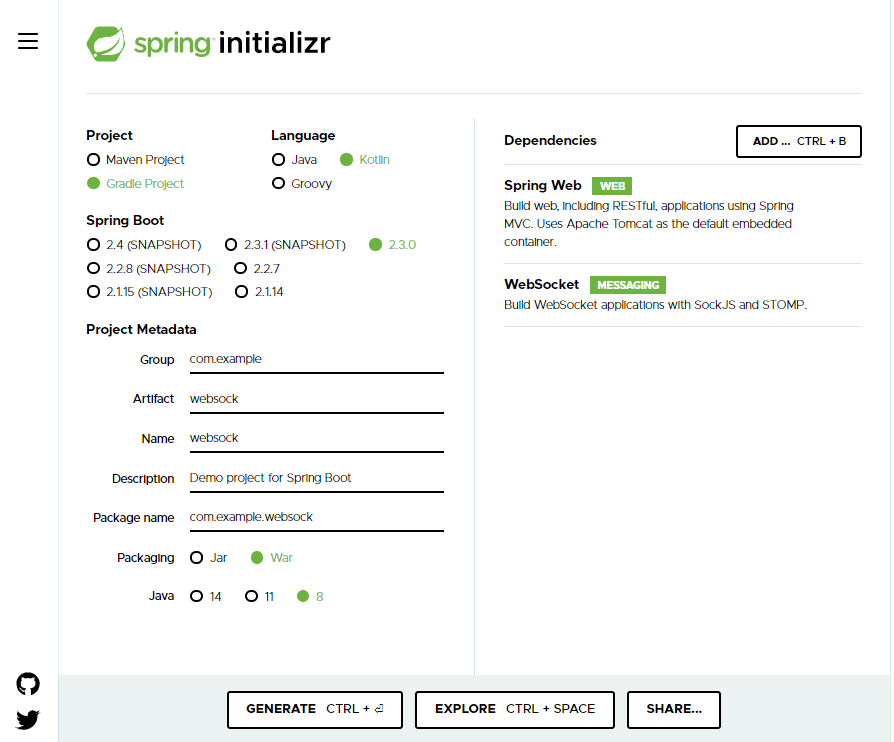Image resolution: width=894 pixels, height=742 pixels.
Task: Focus the Group input field
Action: (316, 360)
